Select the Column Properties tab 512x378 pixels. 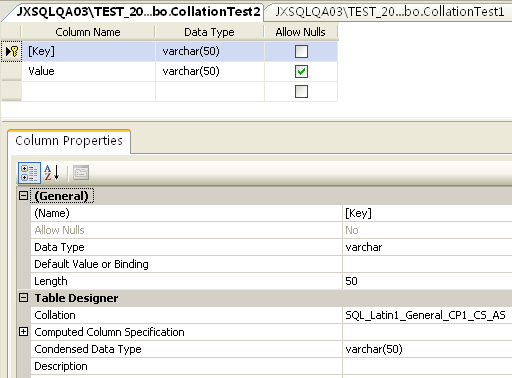click(x=69, y=141)
